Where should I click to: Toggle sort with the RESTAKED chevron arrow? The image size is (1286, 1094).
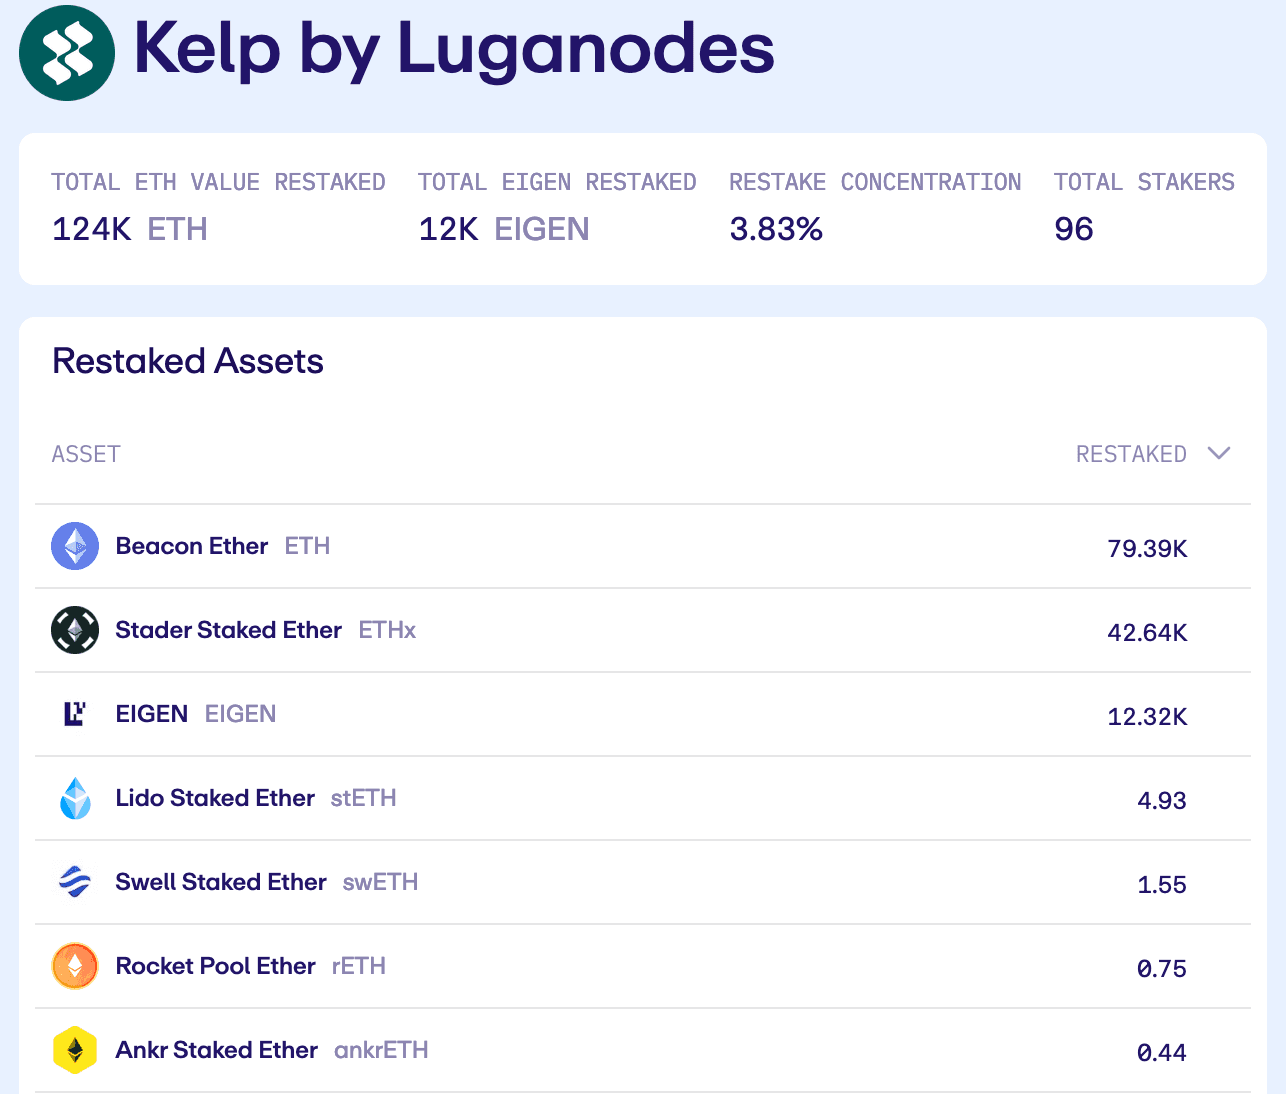point(1218,454)
